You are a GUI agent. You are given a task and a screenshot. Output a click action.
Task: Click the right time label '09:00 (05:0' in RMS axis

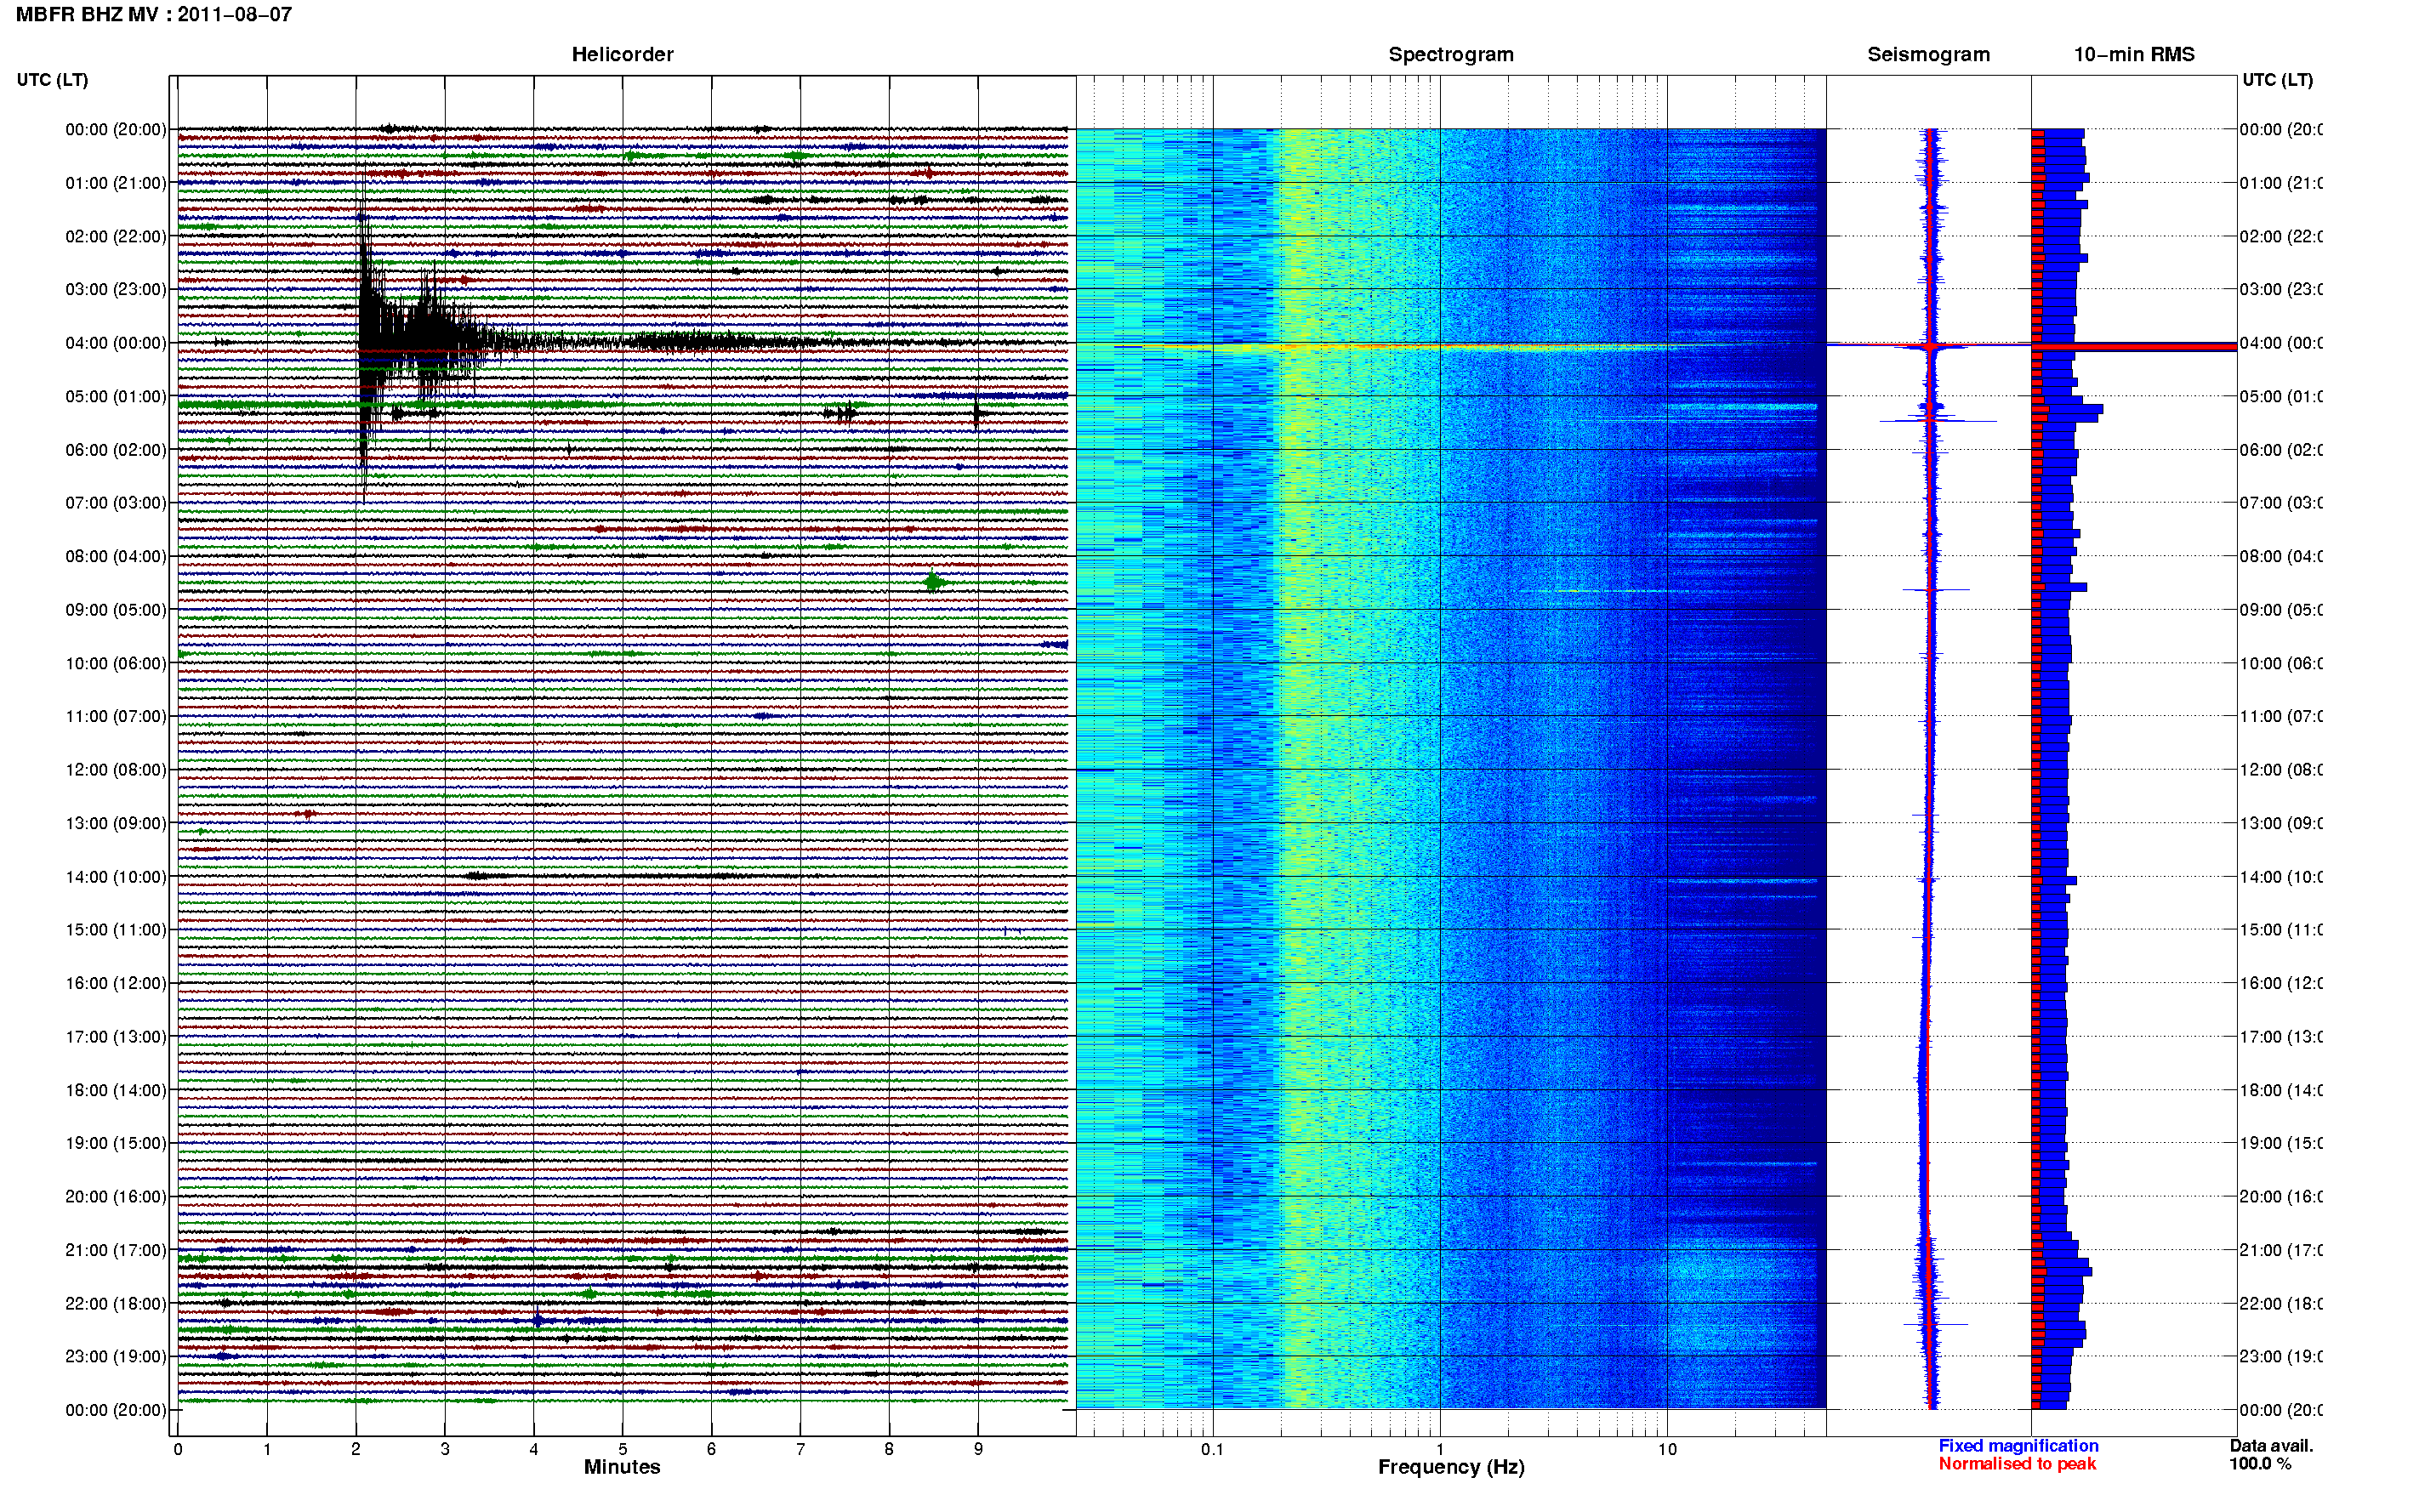pos(2280,610)
